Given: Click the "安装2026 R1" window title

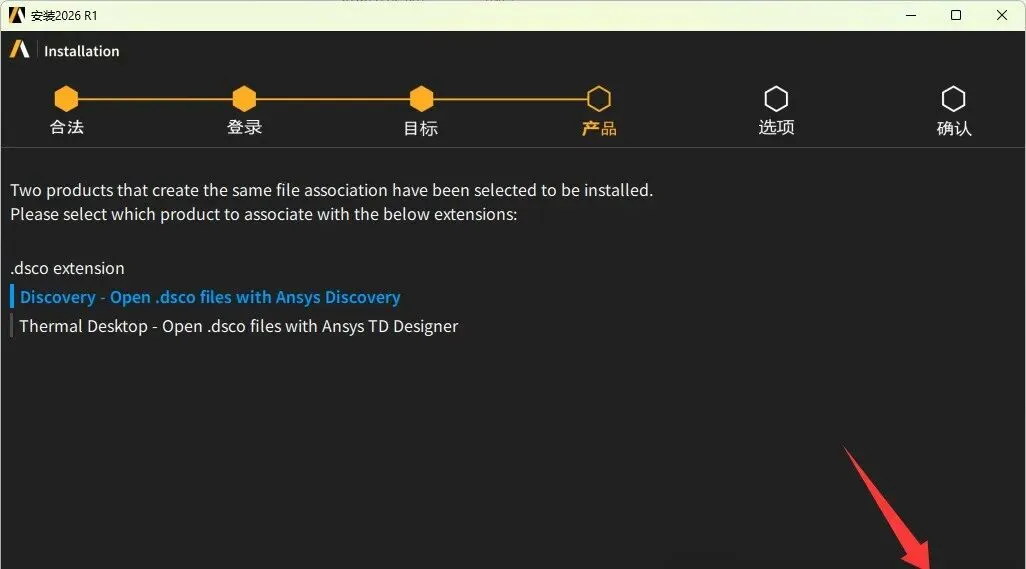Looking at the screenshot, I should click(64, 15).
